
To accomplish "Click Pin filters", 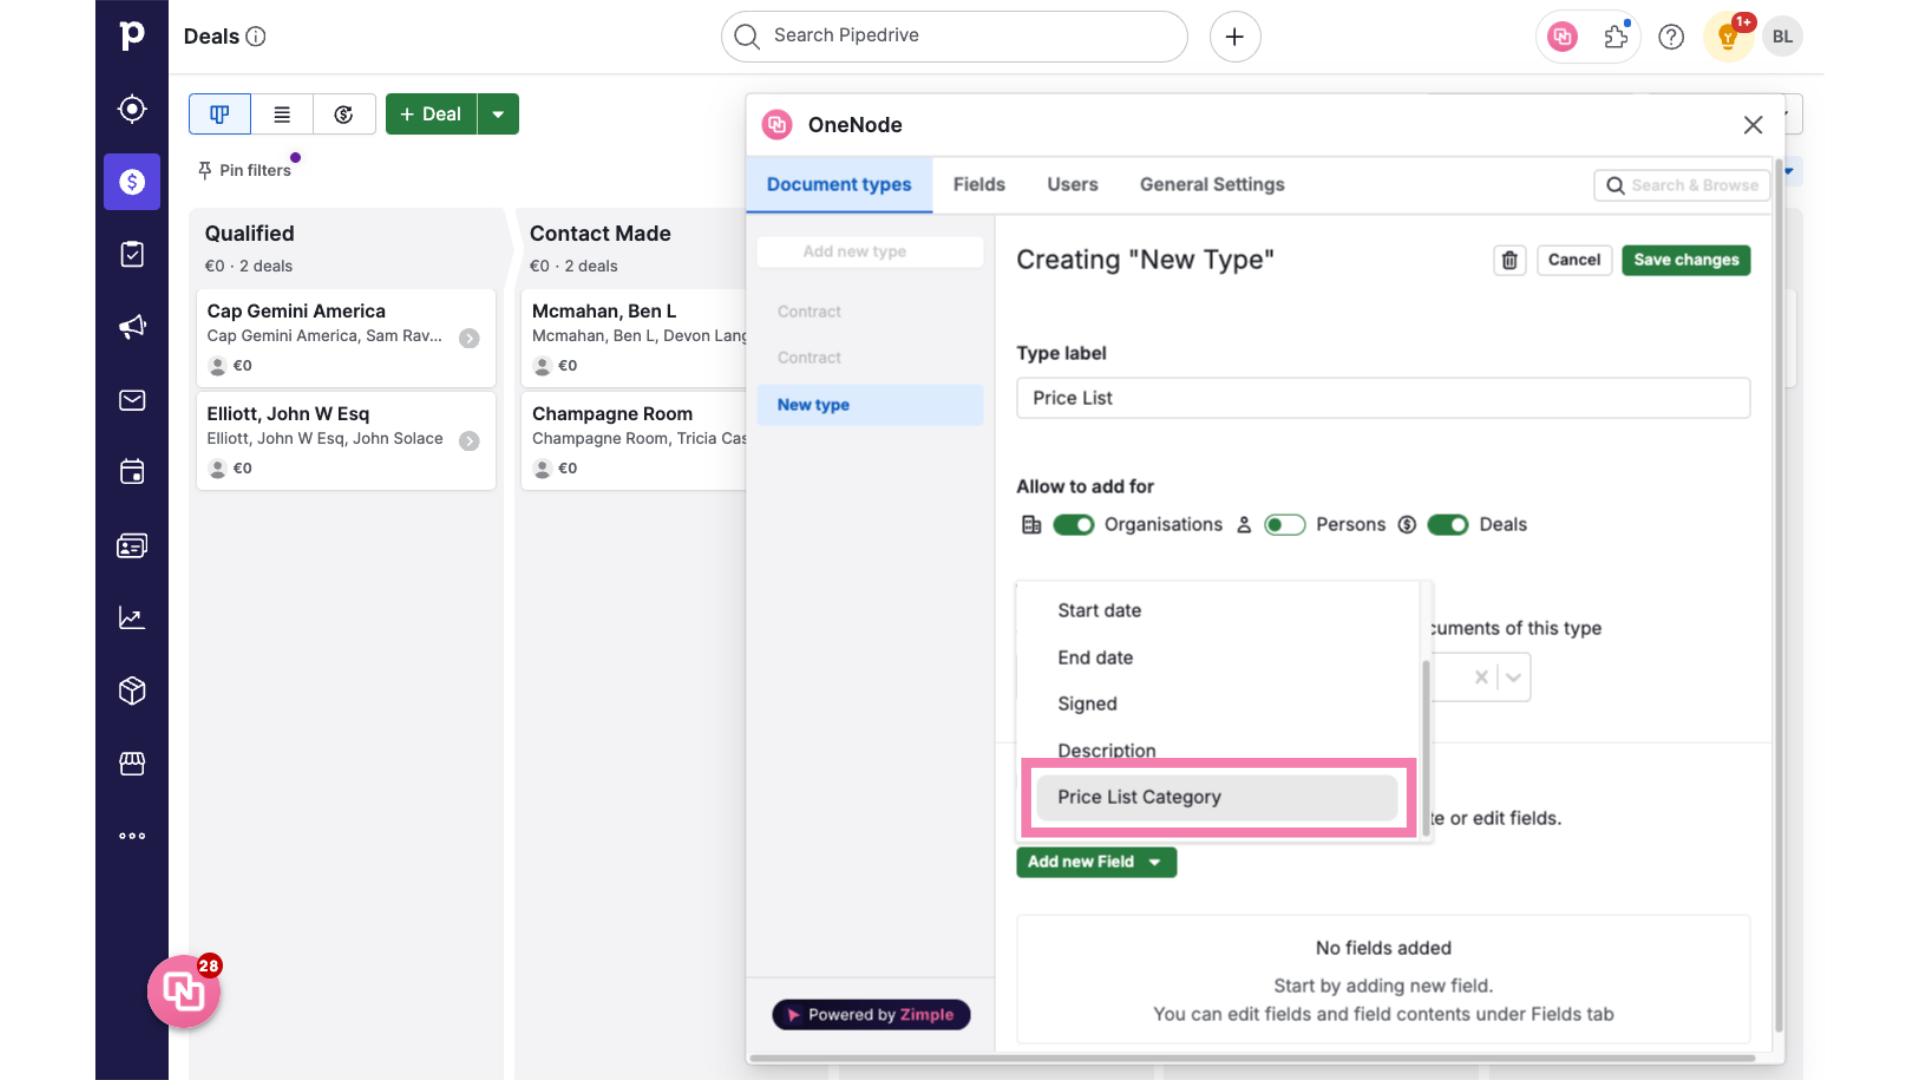I will pyautogui.click(x=245, y=171).
